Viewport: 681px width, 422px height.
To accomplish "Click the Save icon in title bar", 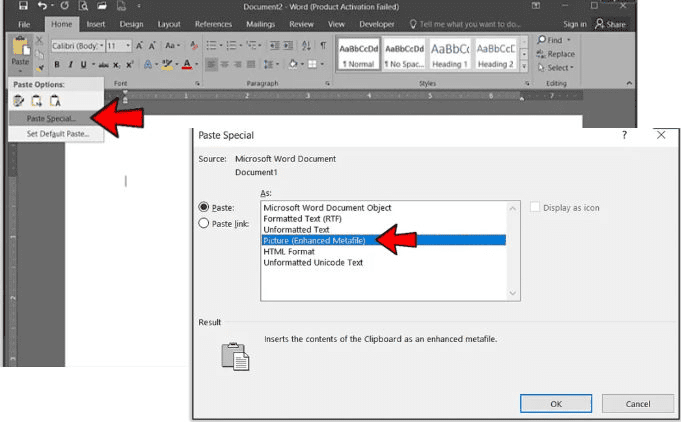I will [22, 6].
